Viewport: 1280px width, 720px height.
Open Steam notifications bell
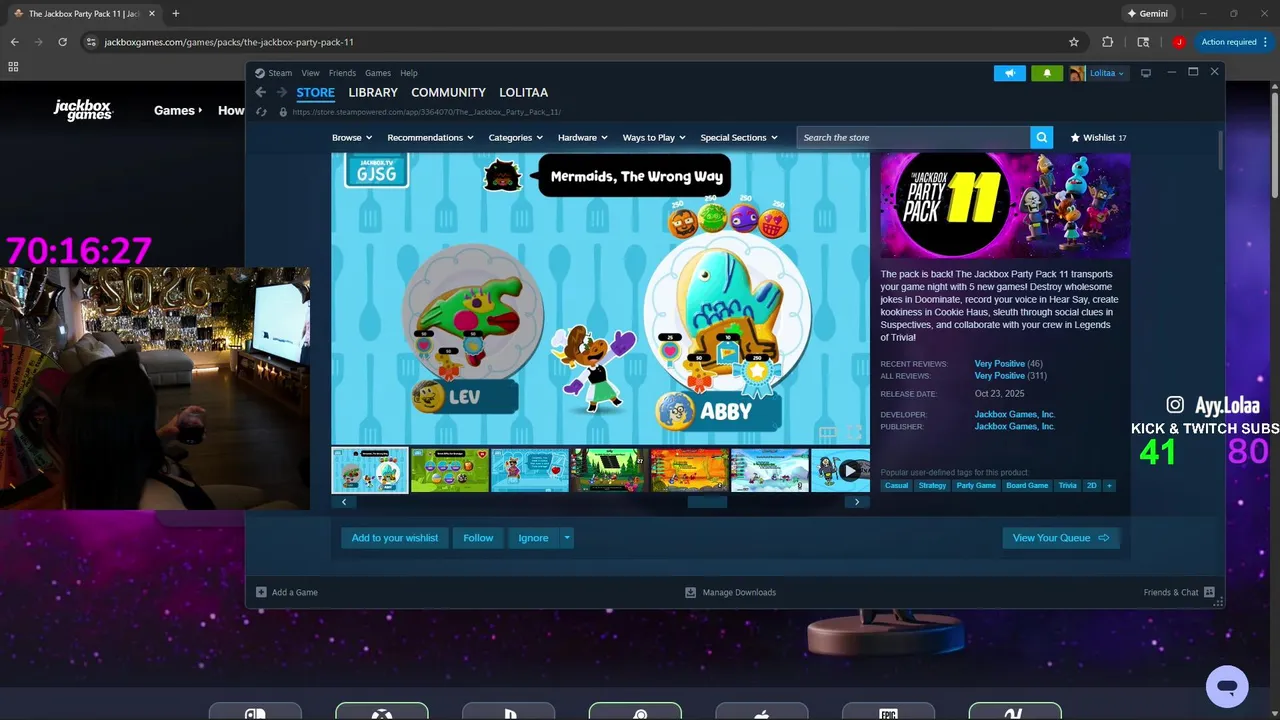pos(1047,73)
